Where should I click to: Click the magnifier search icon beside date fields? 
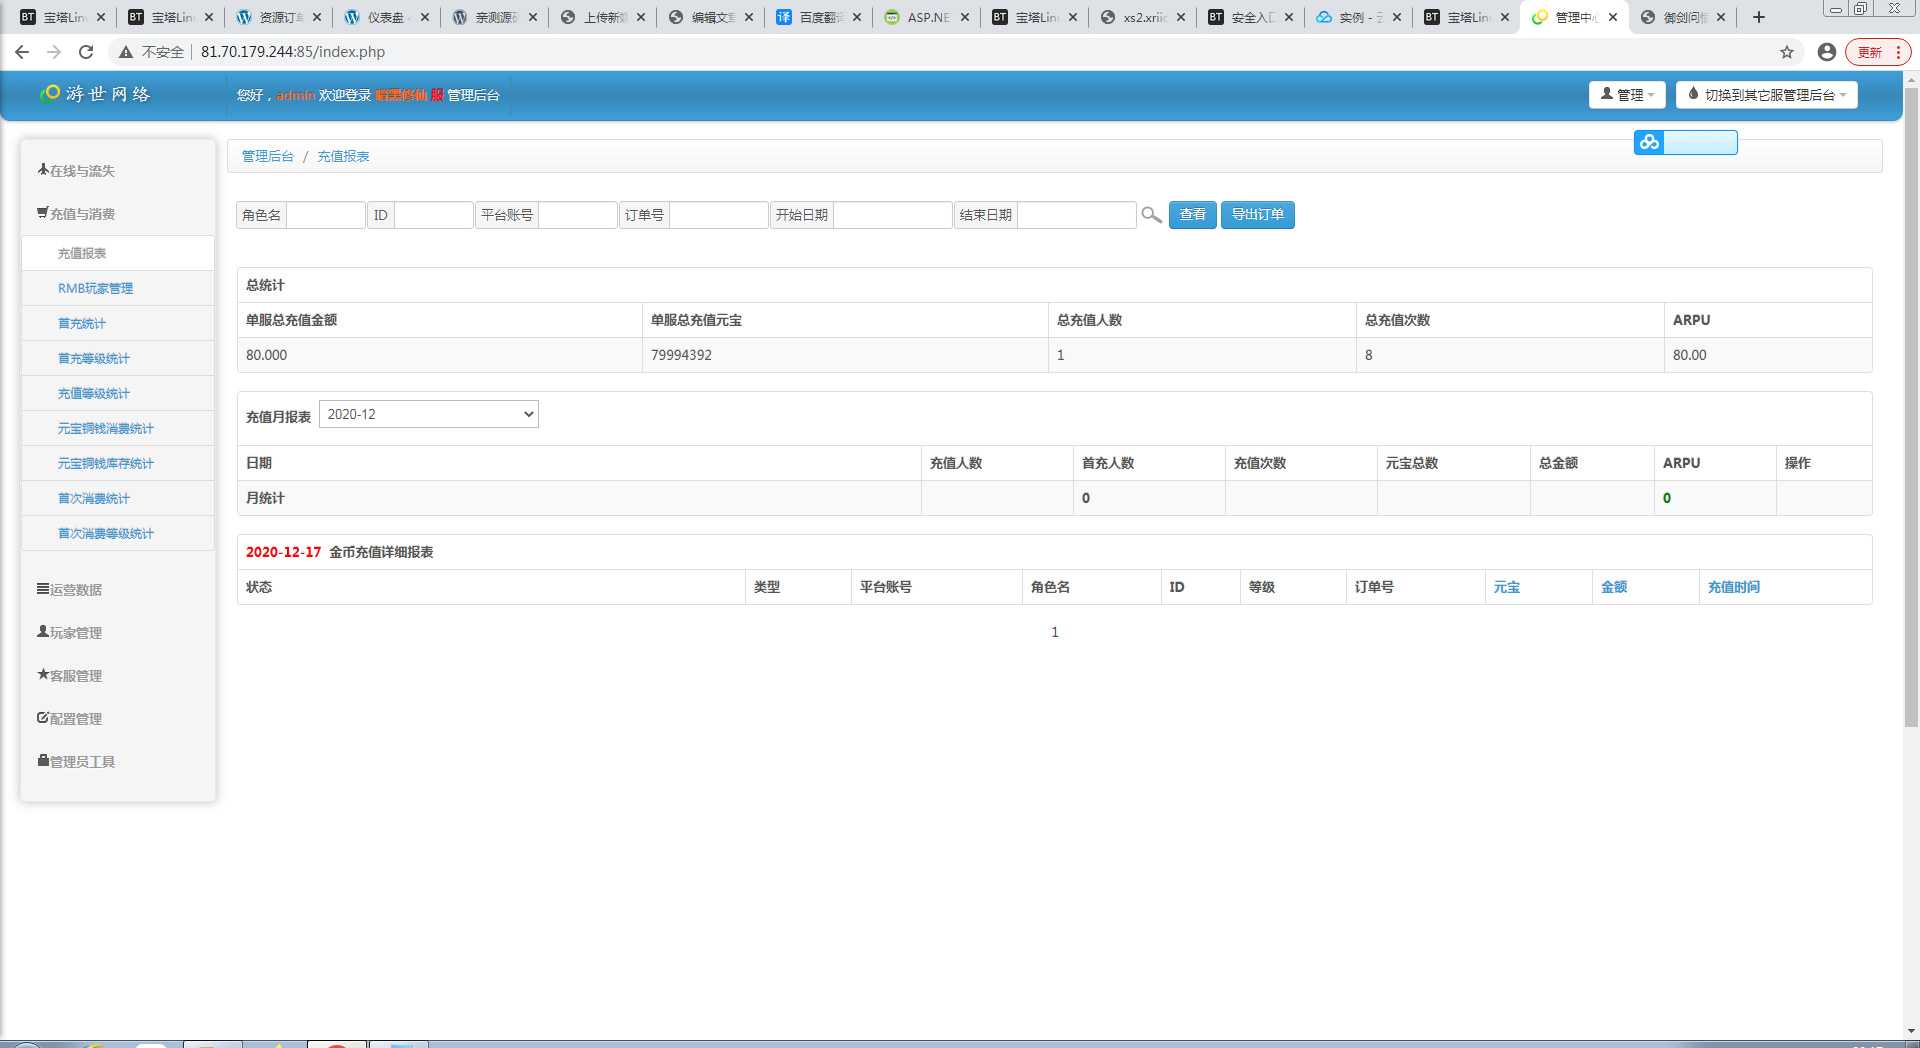tap(1151, 215)
